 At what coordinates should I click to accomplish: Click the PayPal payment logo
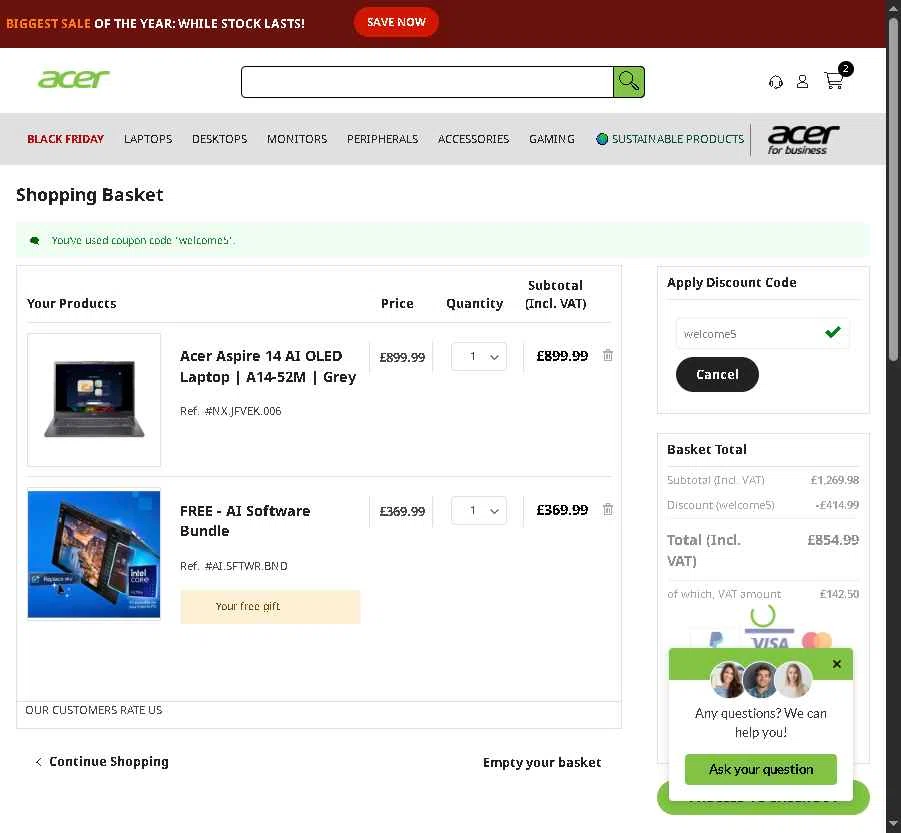[715, 639]
